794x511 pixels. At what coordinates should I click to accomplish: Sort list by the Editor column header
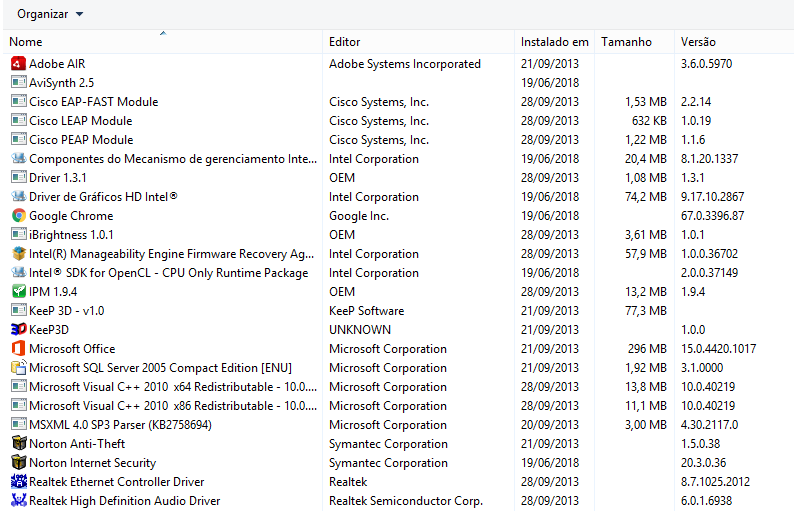pos(418,42)
